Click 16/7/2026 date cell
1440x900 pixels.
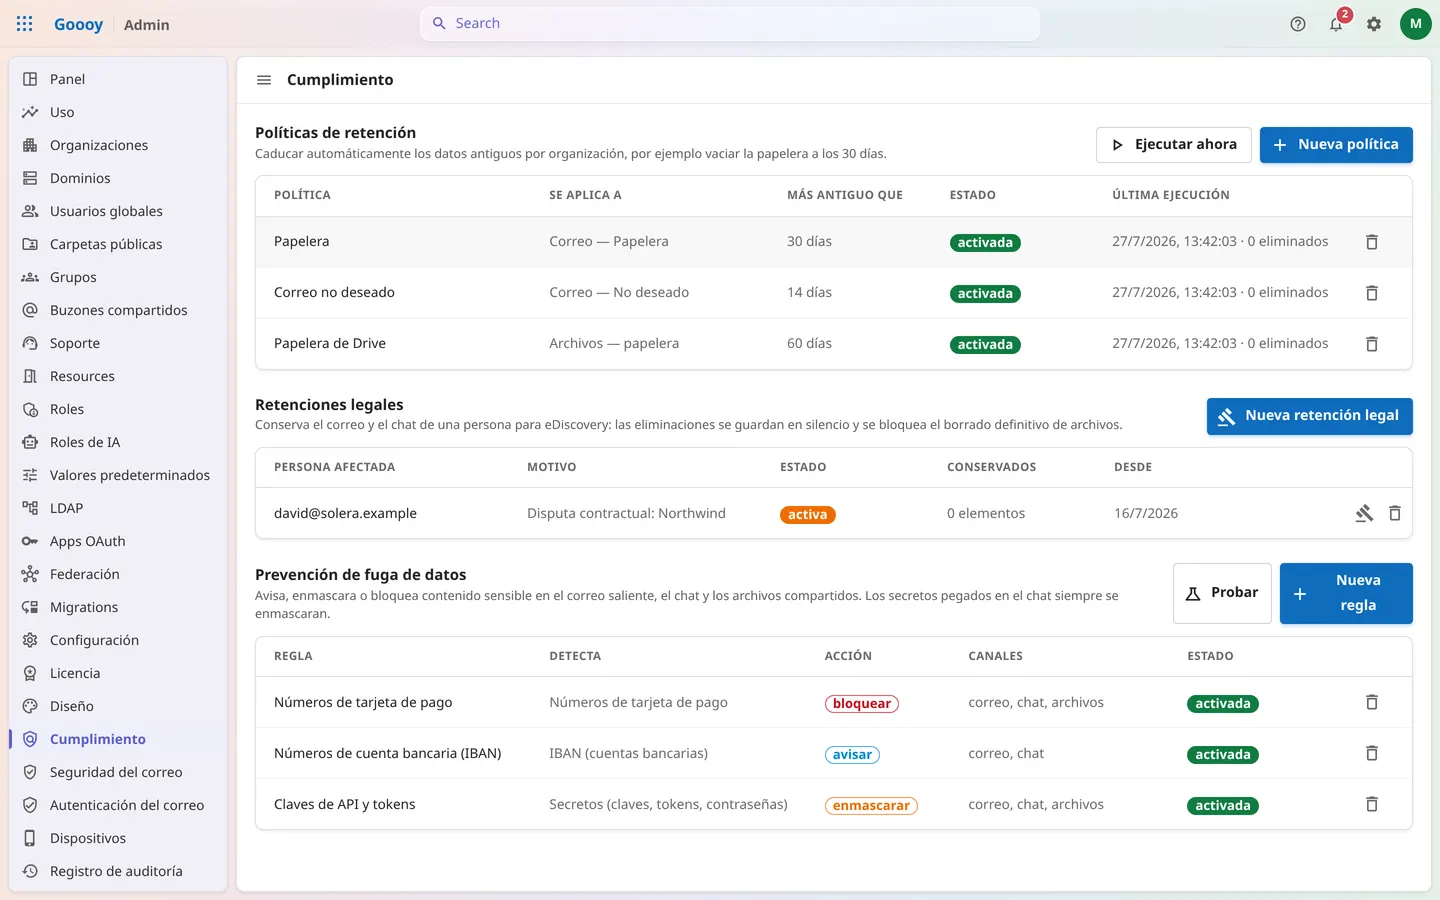1146,514
